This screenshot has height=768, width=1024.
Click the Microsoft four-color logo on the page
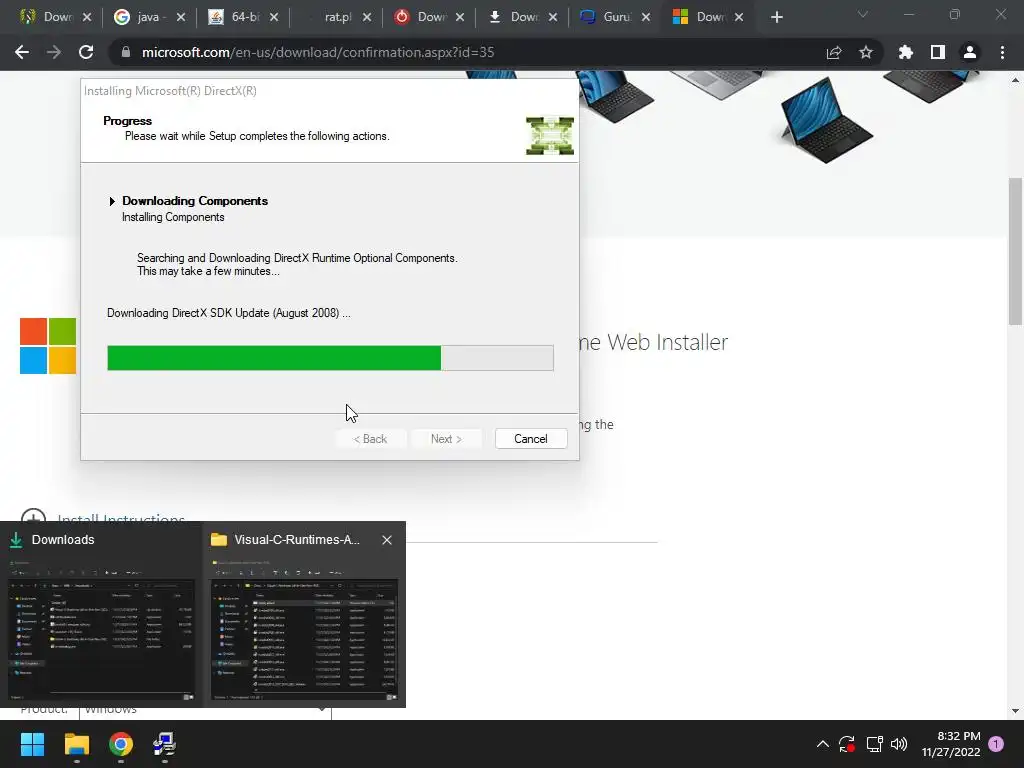48,345
